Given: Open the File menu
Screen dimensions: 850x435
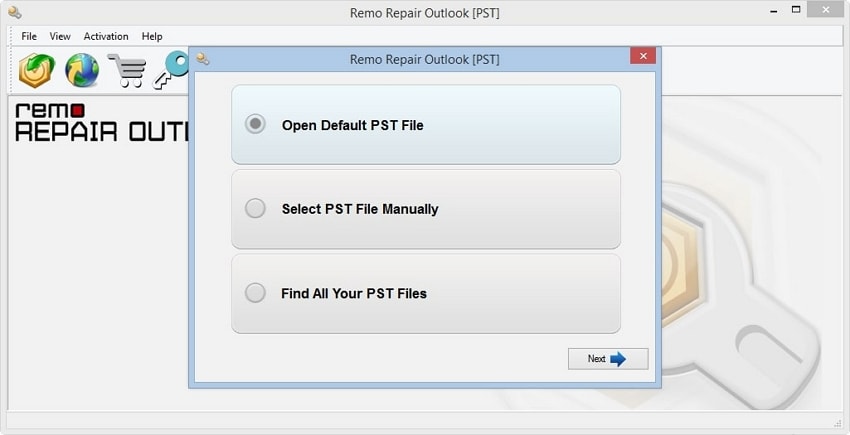Looking at the screenshot, I should pos(29,36).
